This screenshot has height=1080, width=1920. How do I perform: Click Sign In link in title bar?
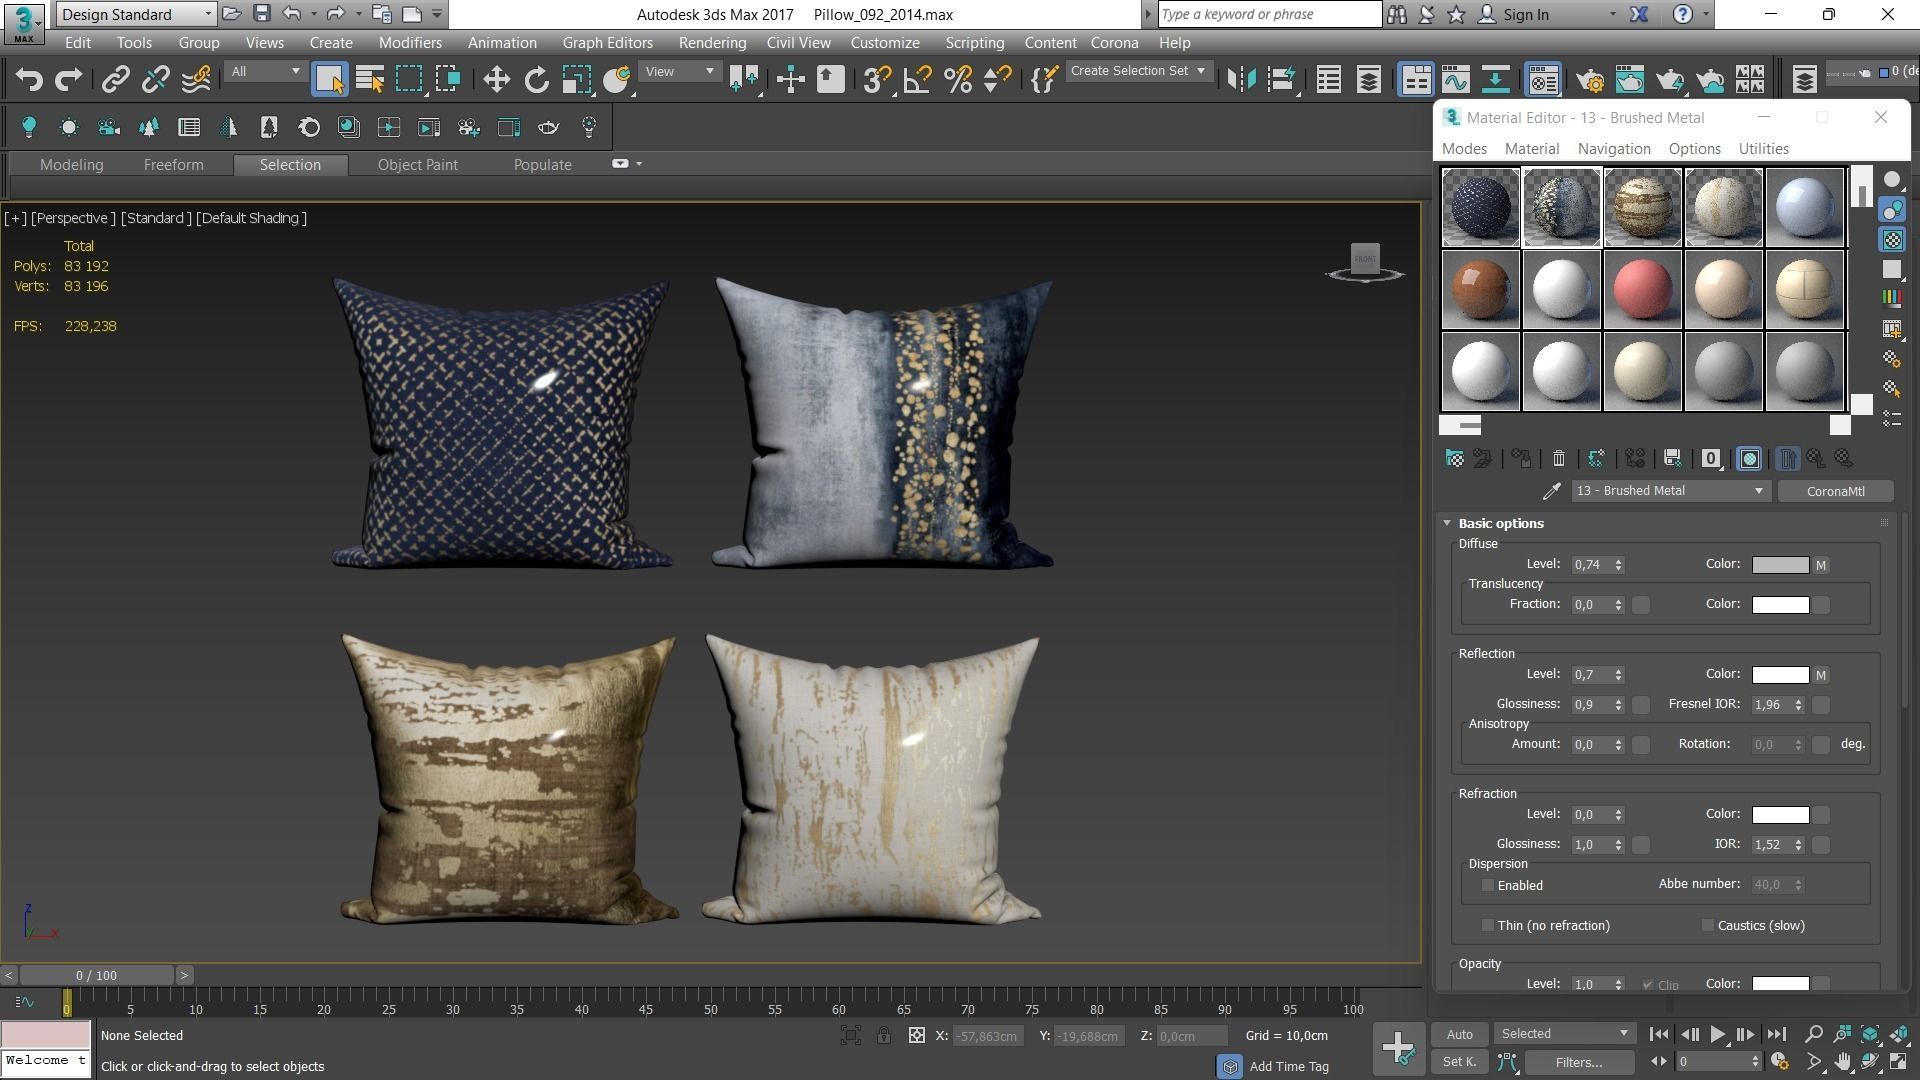1526,15
